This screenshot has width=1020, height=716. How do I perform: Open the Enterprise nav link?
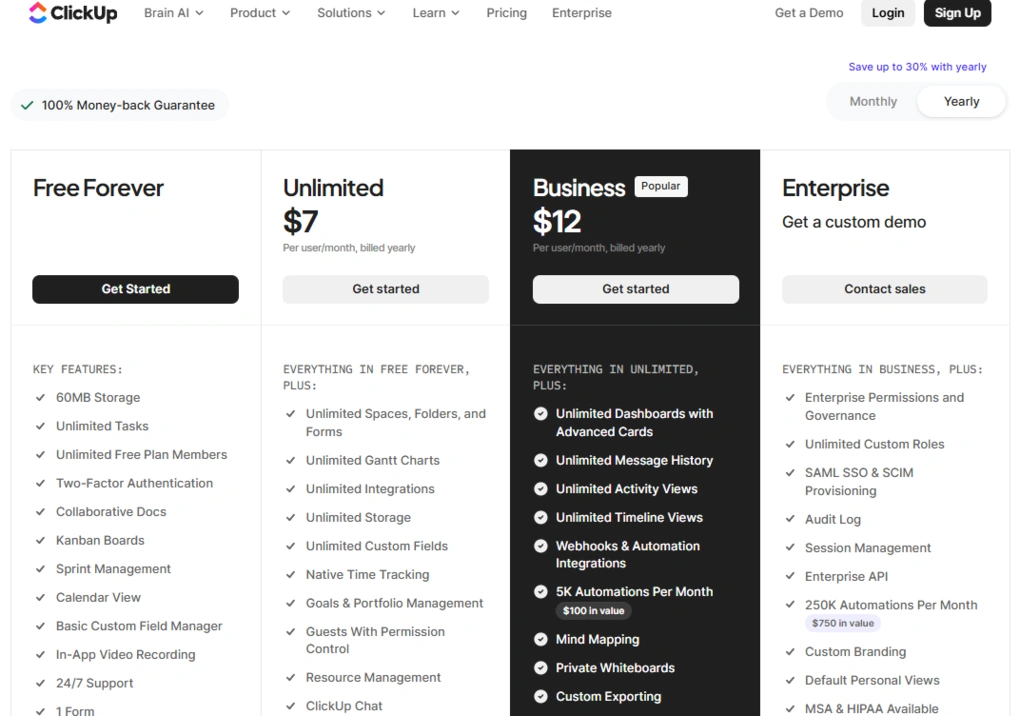pos(582,13)
